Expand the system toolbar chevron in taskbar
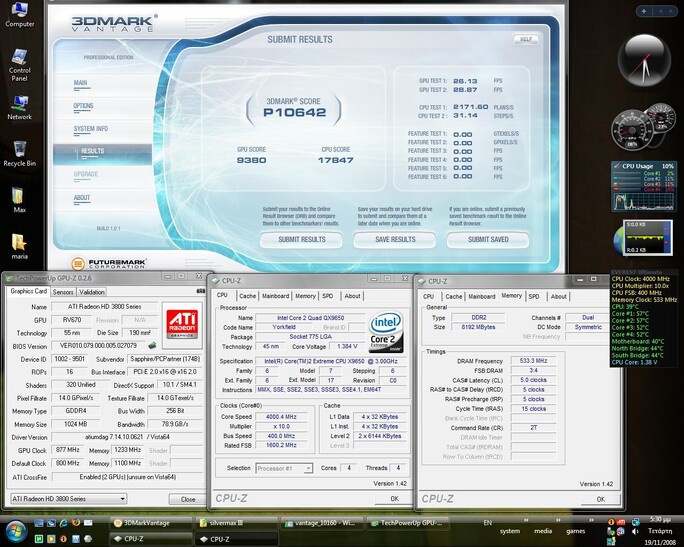The image size is (684, 547). pos(526,520)
